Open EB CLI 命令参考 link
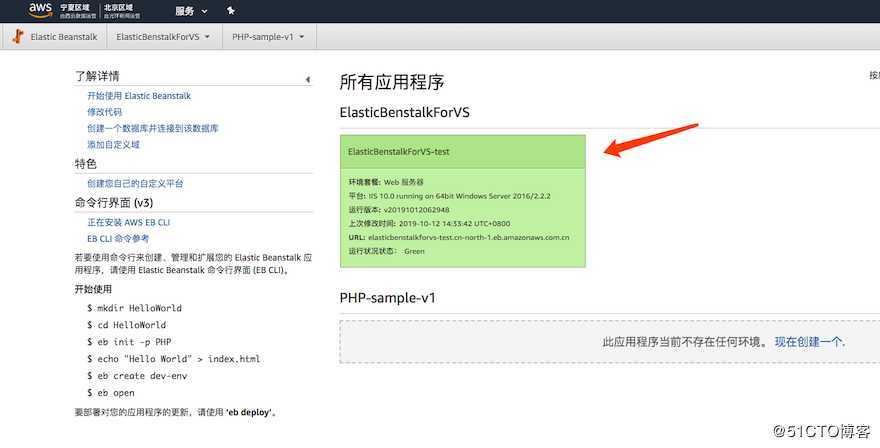 (118, 239)
